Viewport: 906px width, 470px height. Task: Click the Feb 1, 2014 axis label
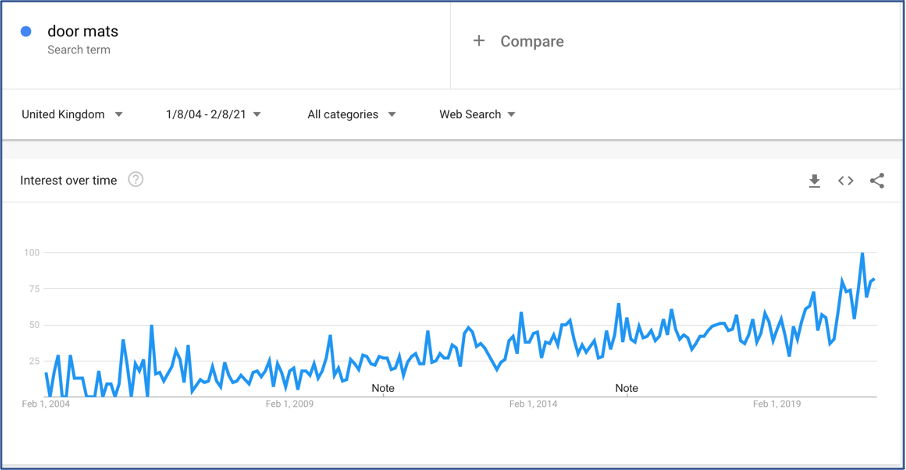pos(533,404)
